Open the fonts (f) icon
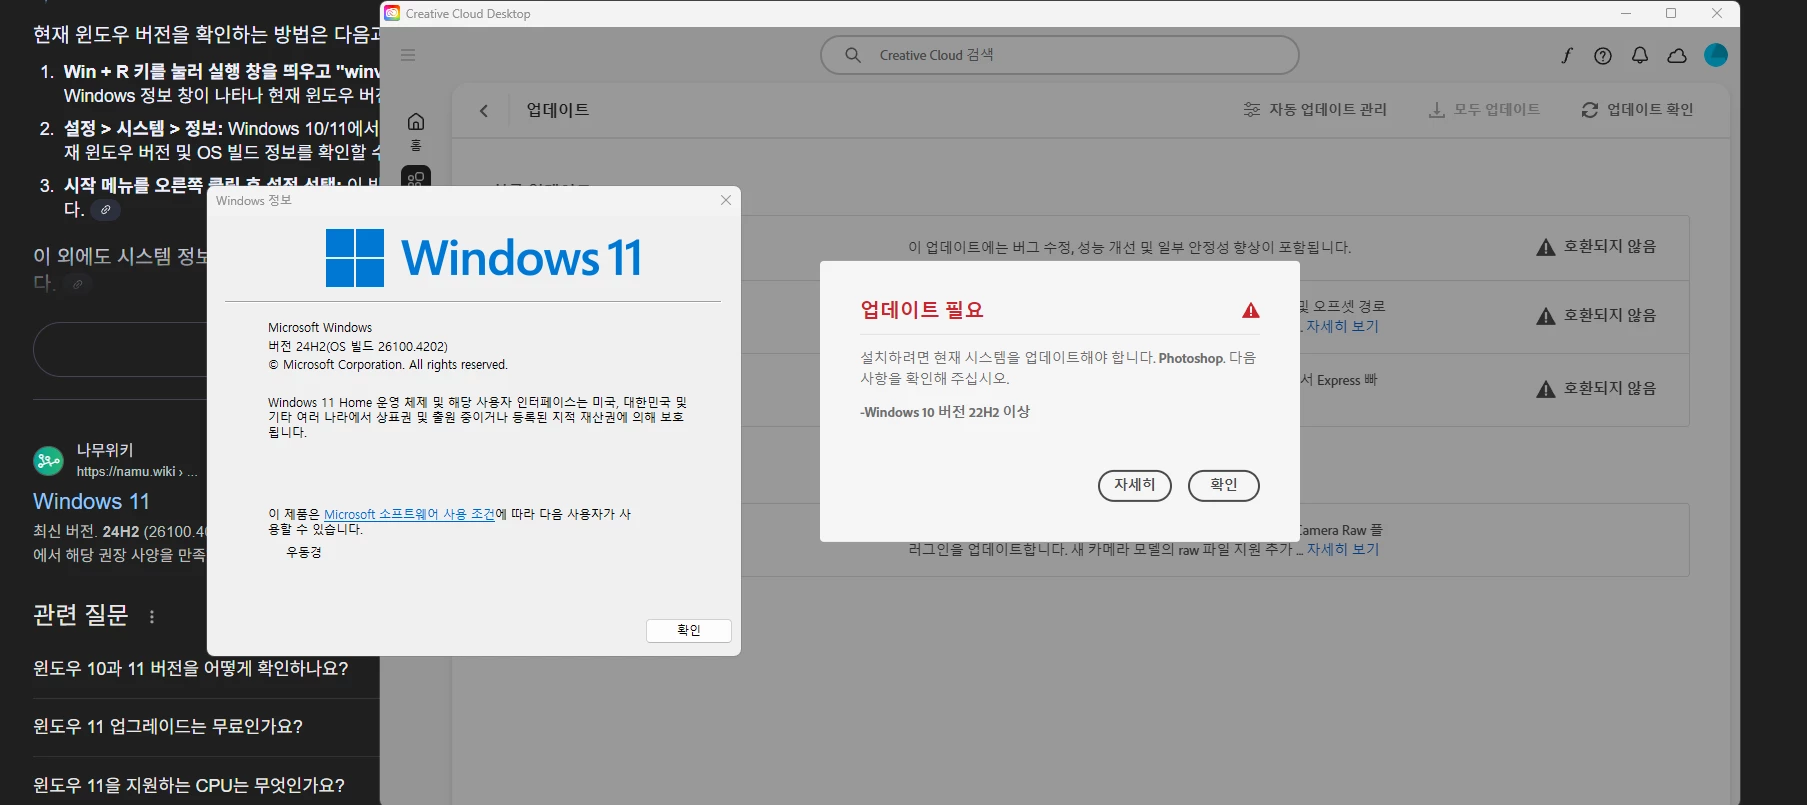The image size is (1807, 805). tap(1567, 56)
